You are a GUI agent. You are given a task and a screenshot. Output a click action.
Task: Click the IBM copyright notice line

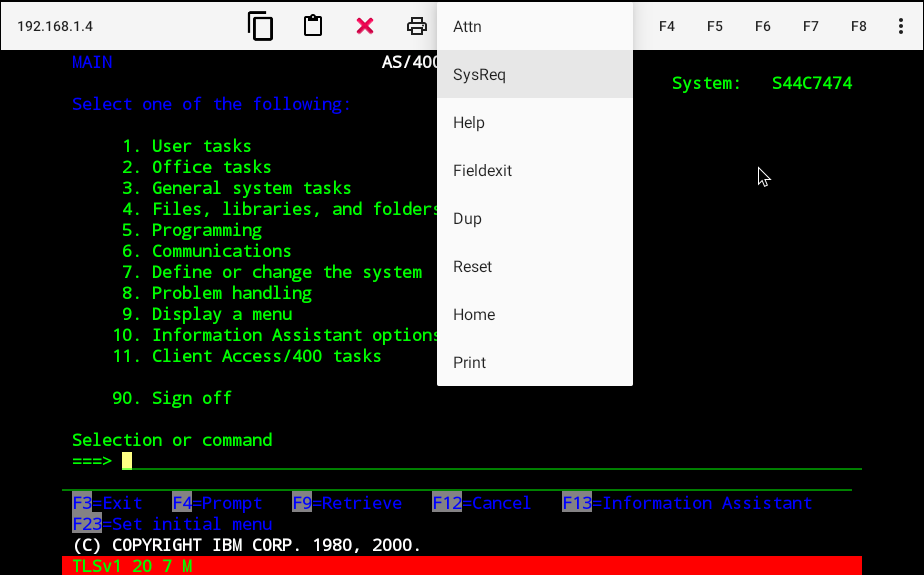coord(247,545)
